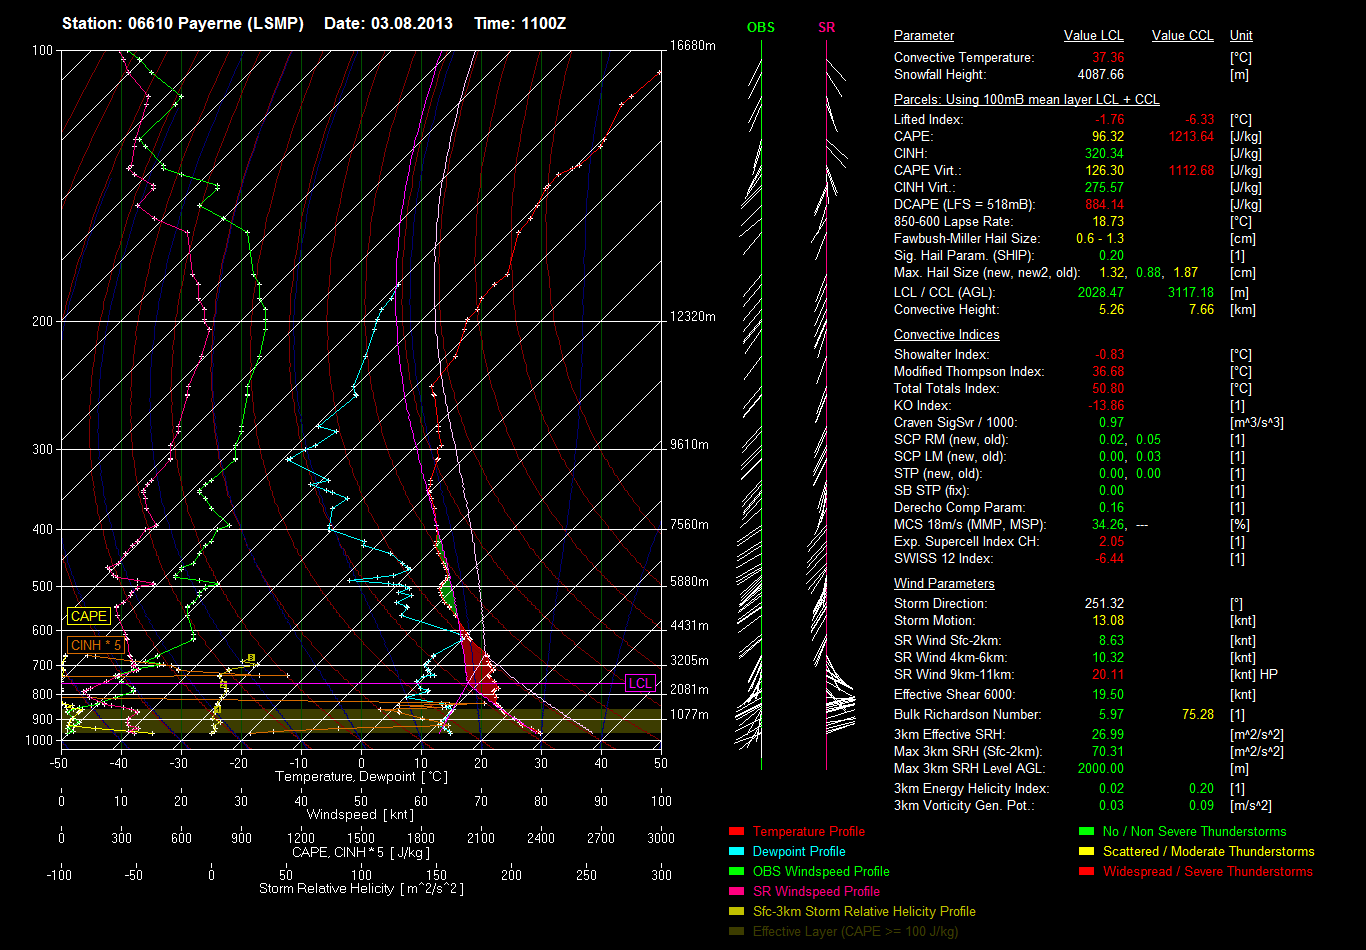This screenshot has height=950, width=1366.
Task: Click the red Temperature Profile legend swatch
Action: point(736,831)
